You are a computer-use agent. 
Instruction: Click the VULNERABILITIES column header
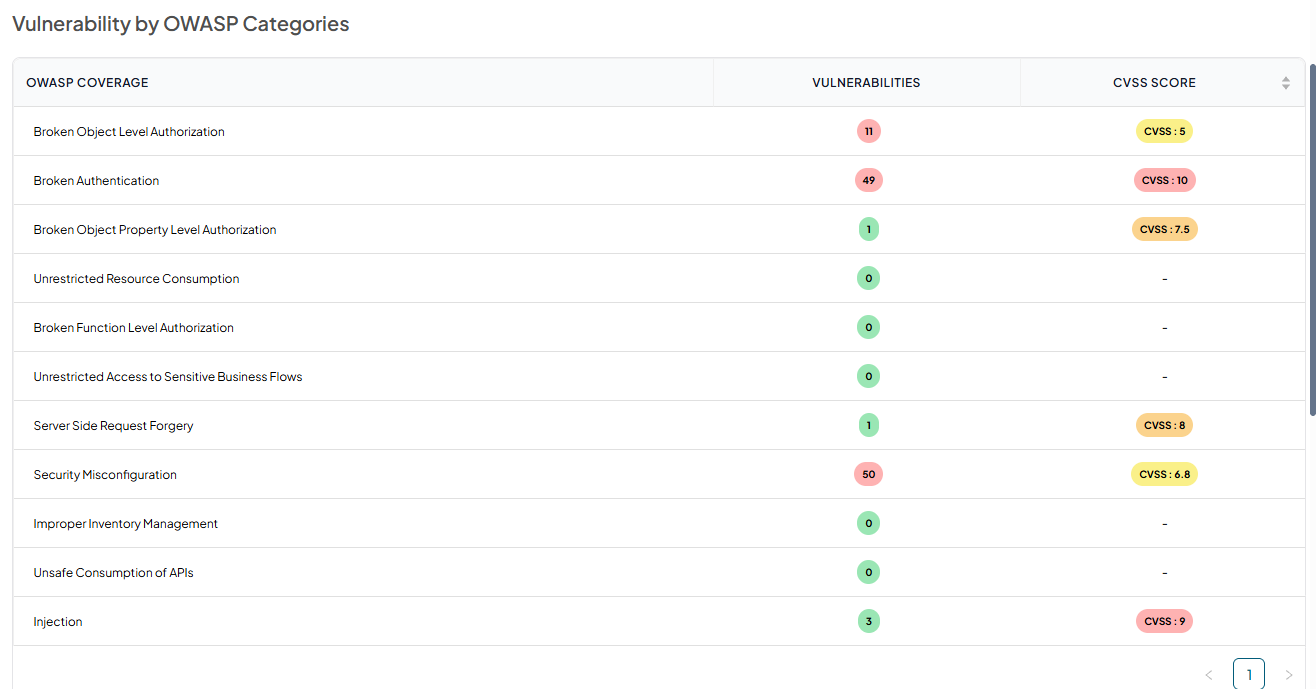[x=867, y=83]
